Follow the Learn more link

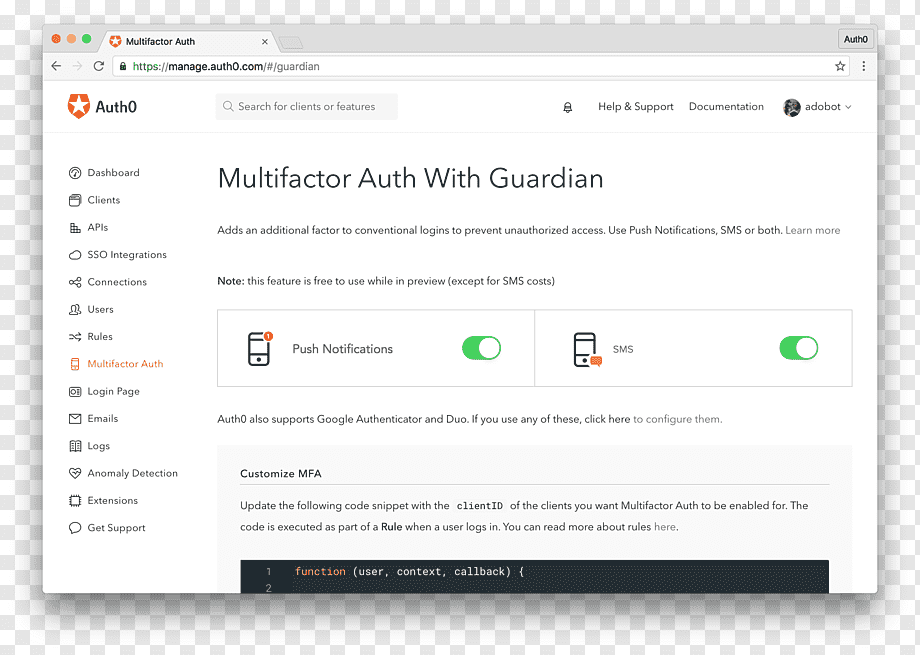coord(813,230)
